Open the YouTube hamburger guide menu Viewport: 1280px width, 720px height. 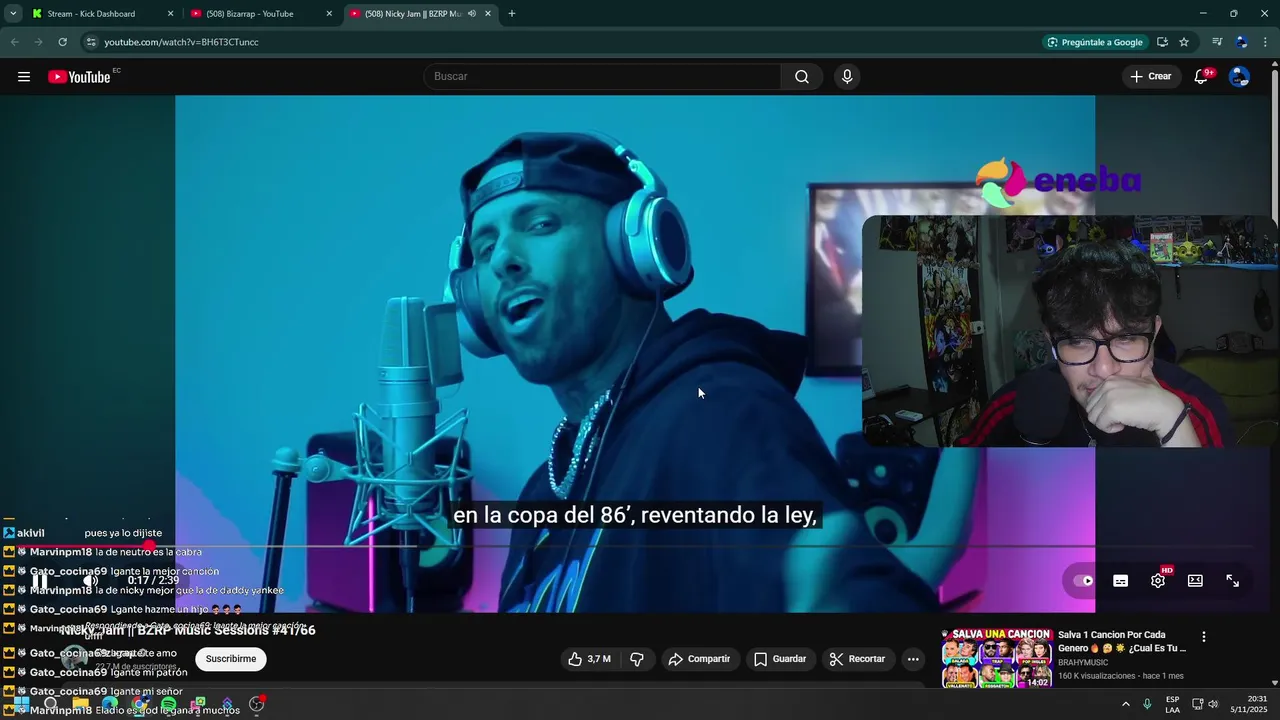pos(24,77)
